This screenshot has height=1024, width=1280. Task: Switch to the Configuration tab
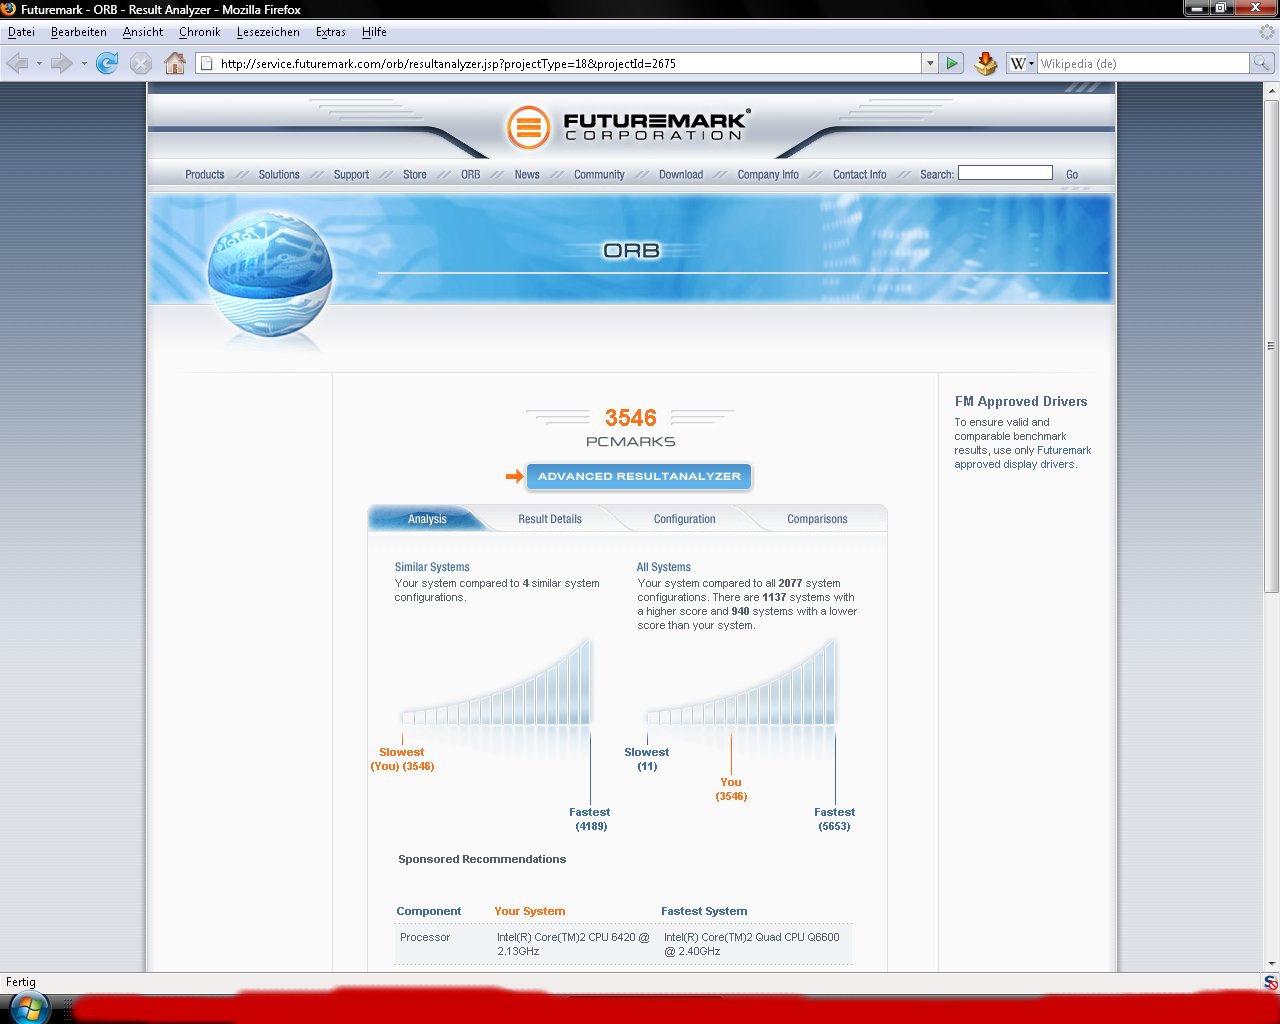pyautogui.click(x=685, y=519)
